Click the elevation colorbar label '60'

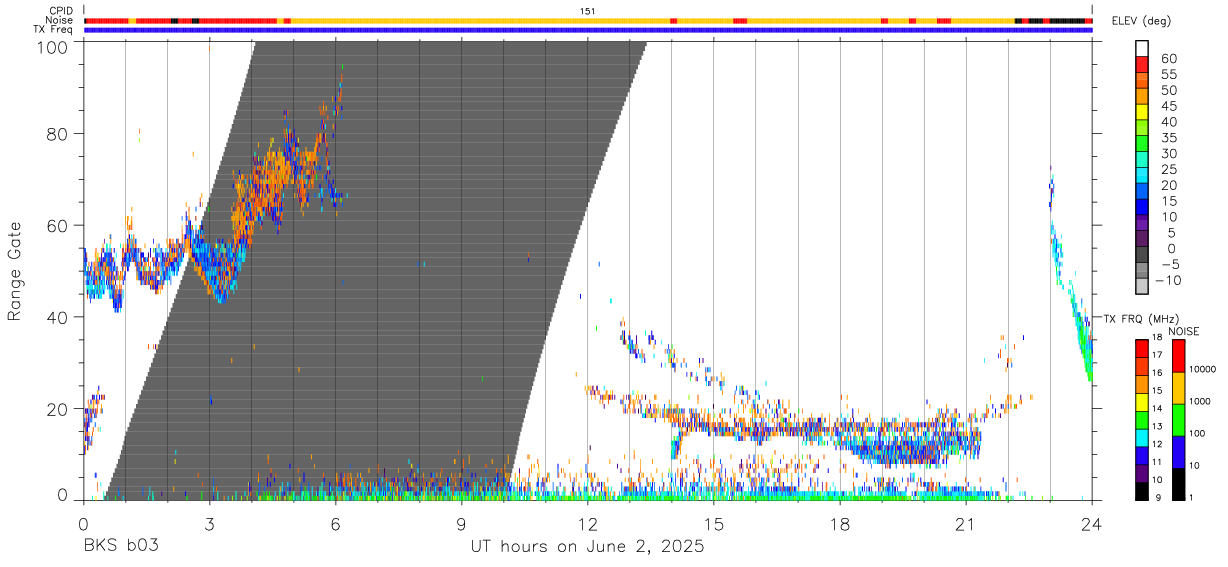(x=1168, y=58)
